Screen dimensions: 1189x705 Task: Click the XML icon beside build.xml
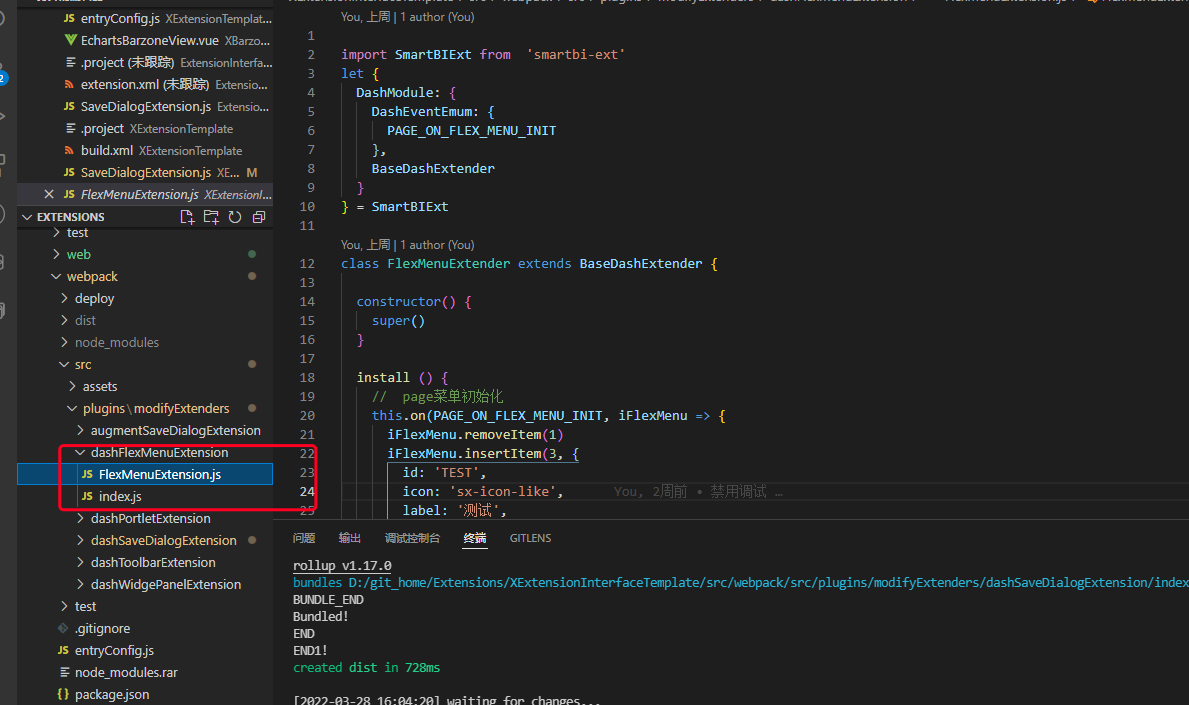69,150
